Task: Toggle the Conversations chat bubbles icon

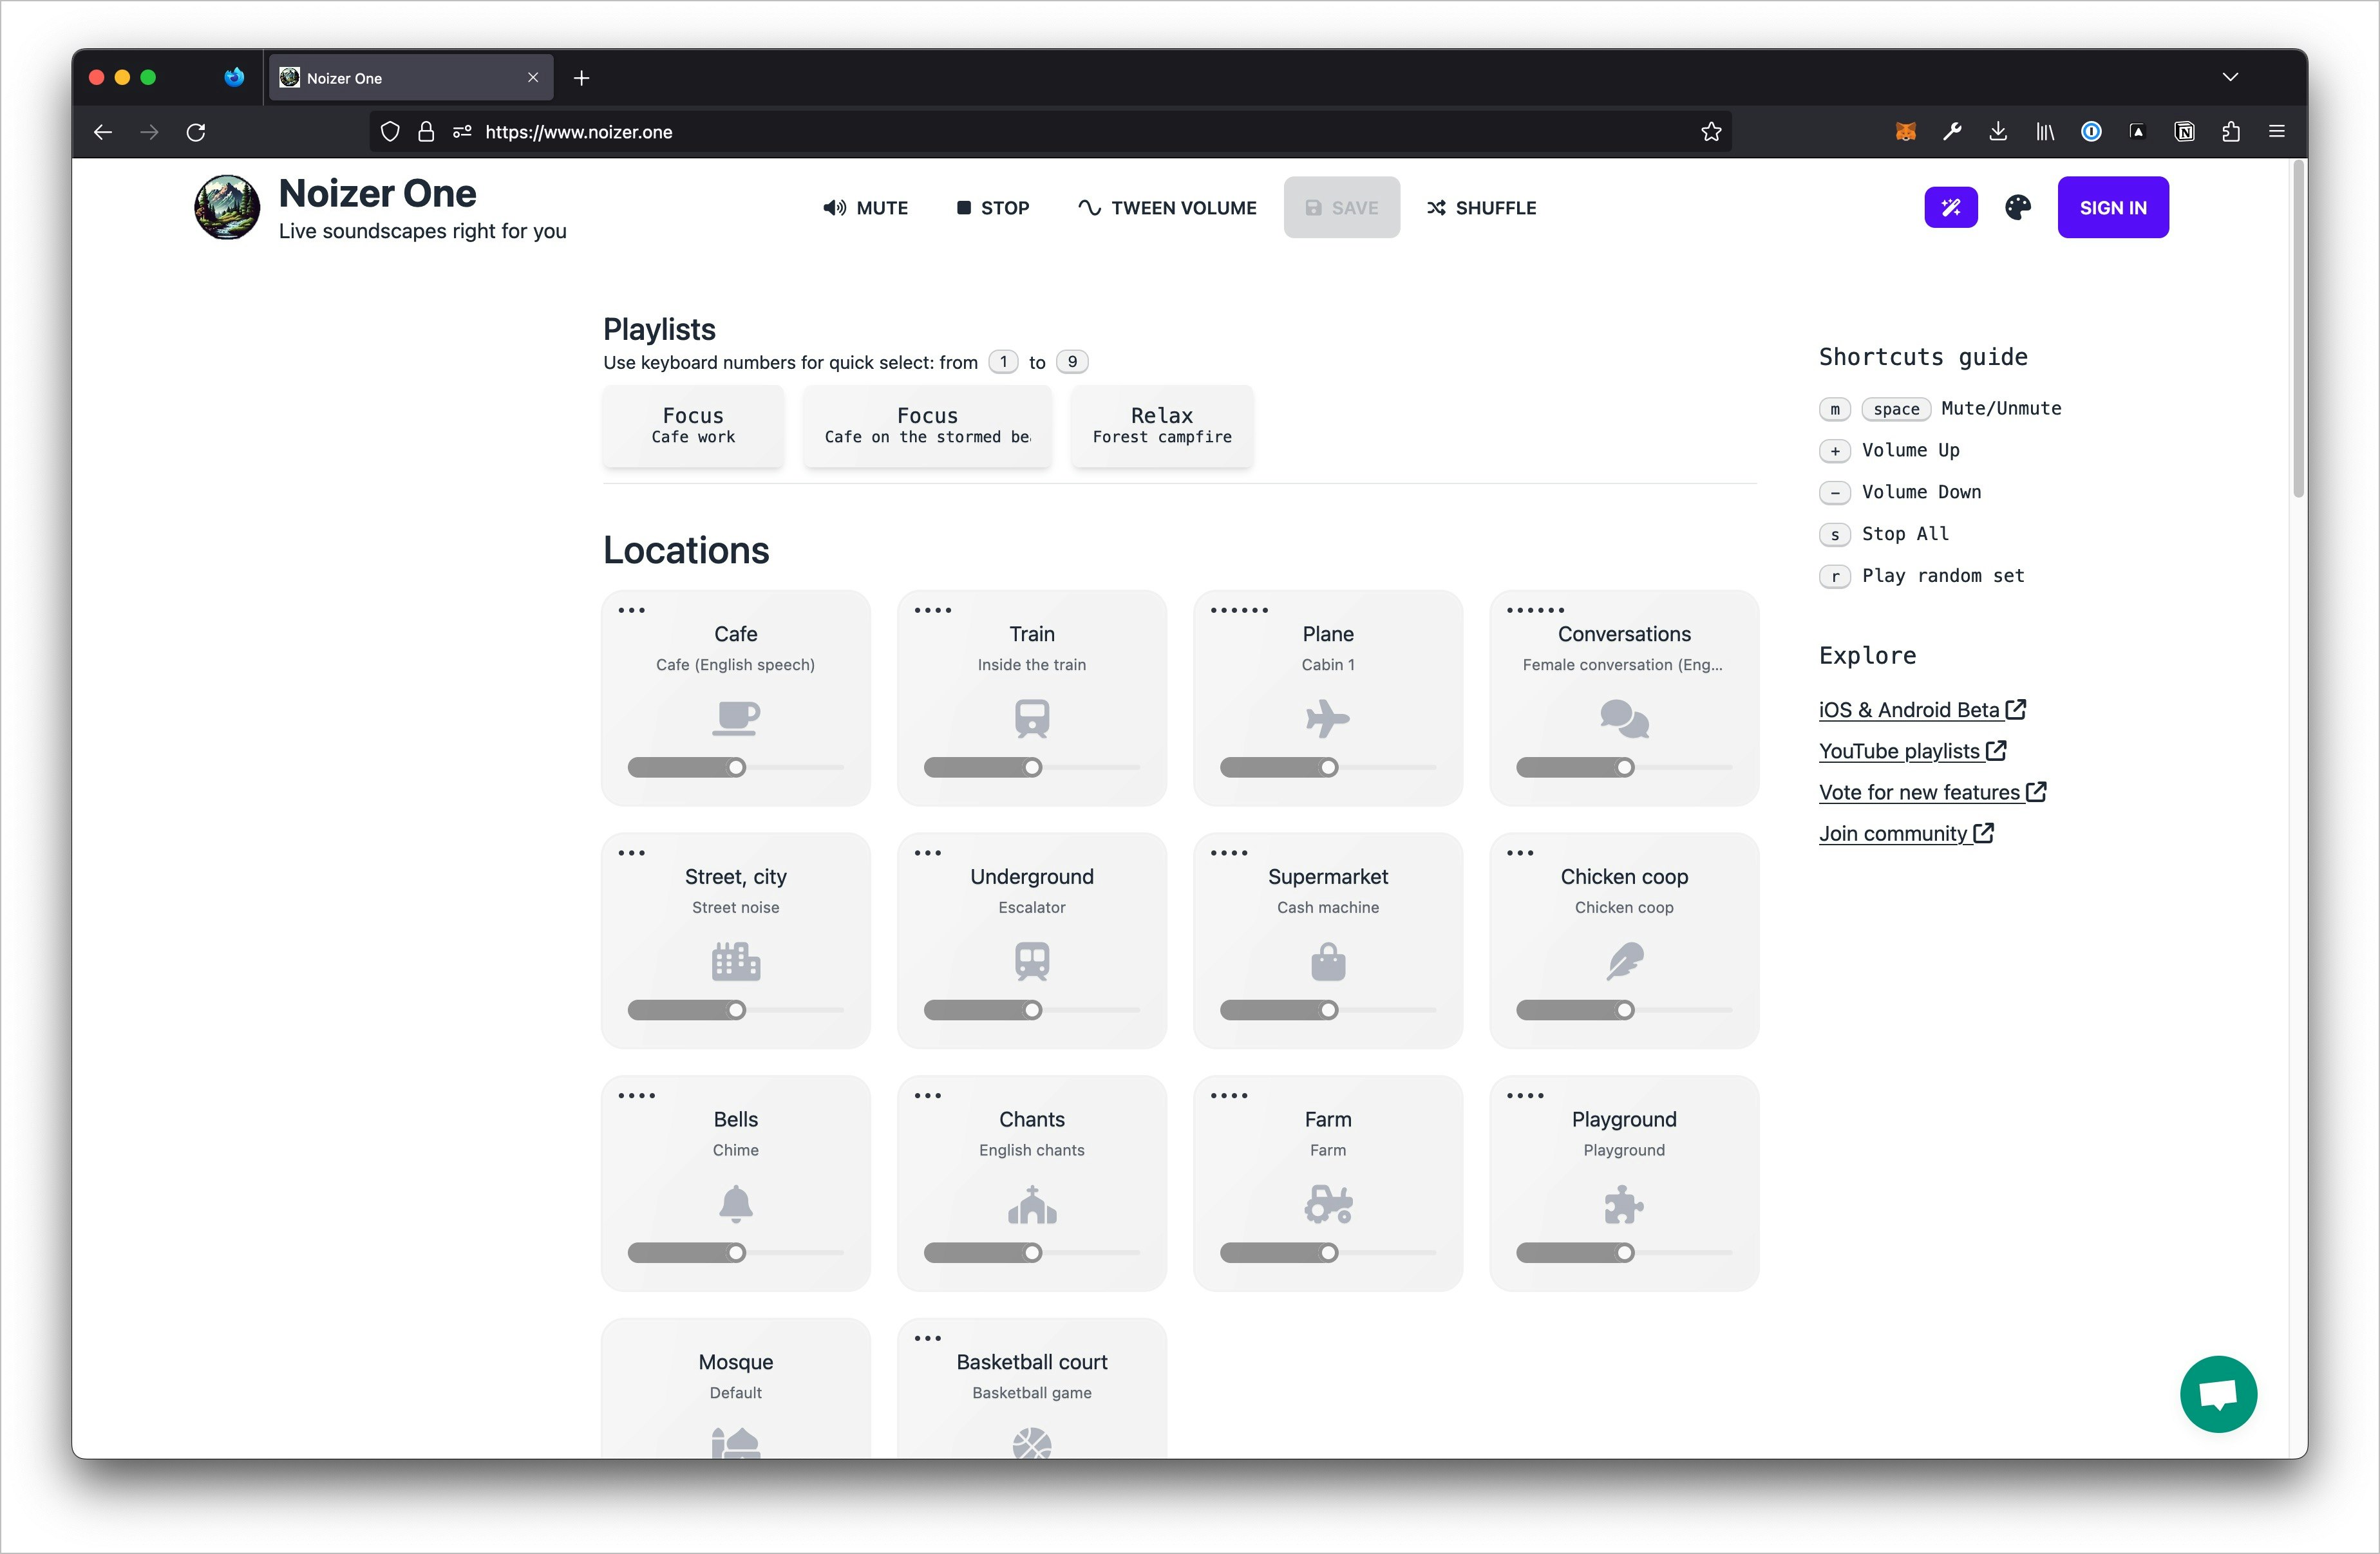Action: (x=1624, y=718)
